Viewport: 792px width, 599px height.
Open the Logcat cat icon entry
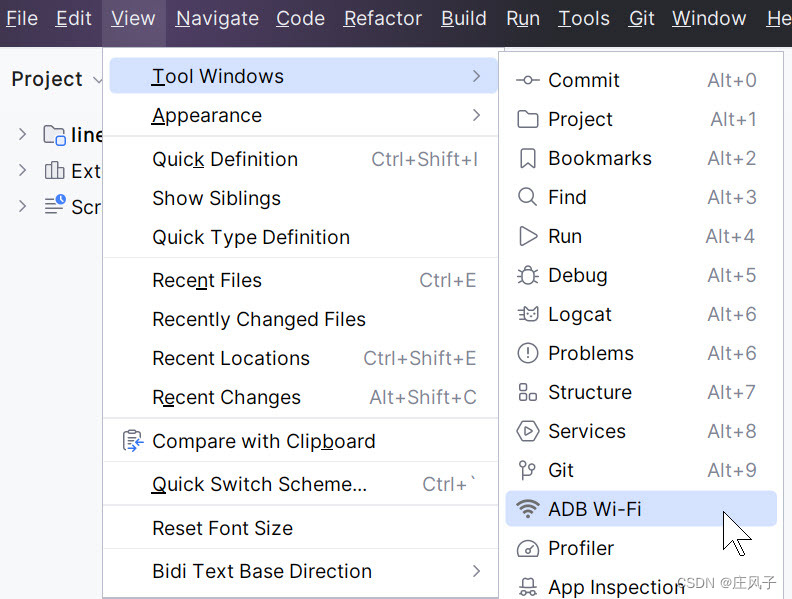click(x=528, y=314)
